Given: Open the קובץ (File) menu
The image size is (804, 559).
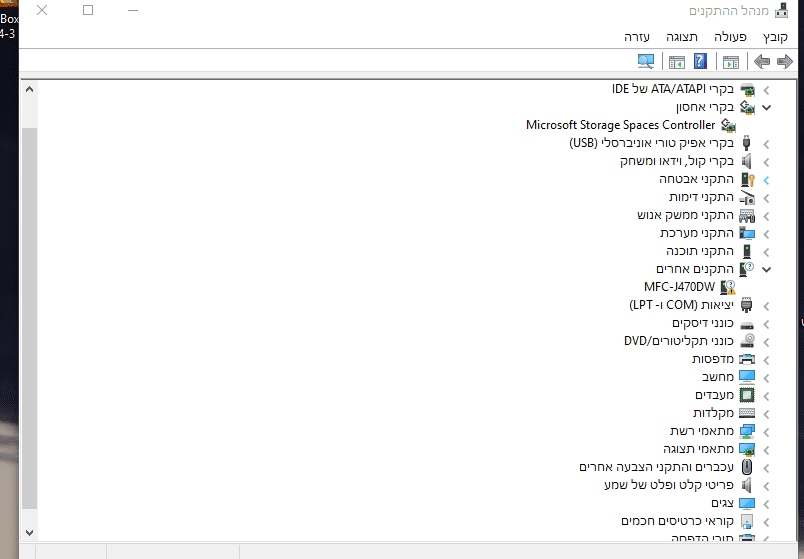Looking at the screenshot, I should pyautogui.click(x=775, y=37).
